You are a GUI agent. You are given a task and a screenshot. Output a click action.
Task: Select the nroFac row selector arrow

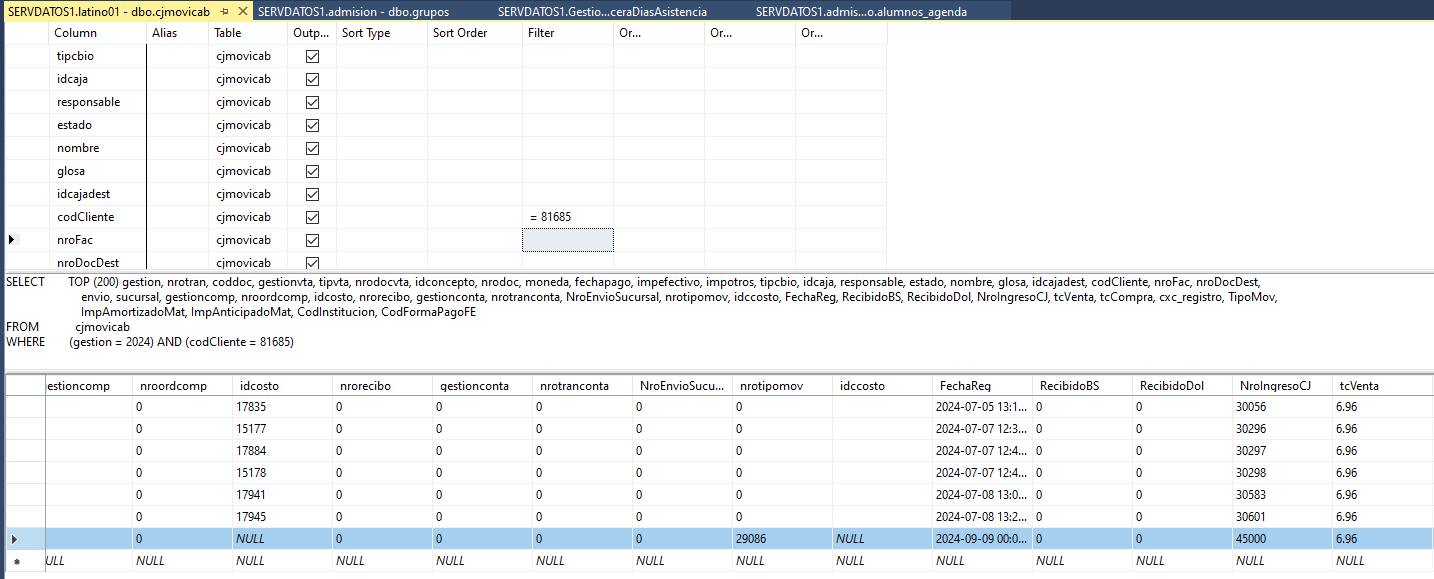coord(13,240)
